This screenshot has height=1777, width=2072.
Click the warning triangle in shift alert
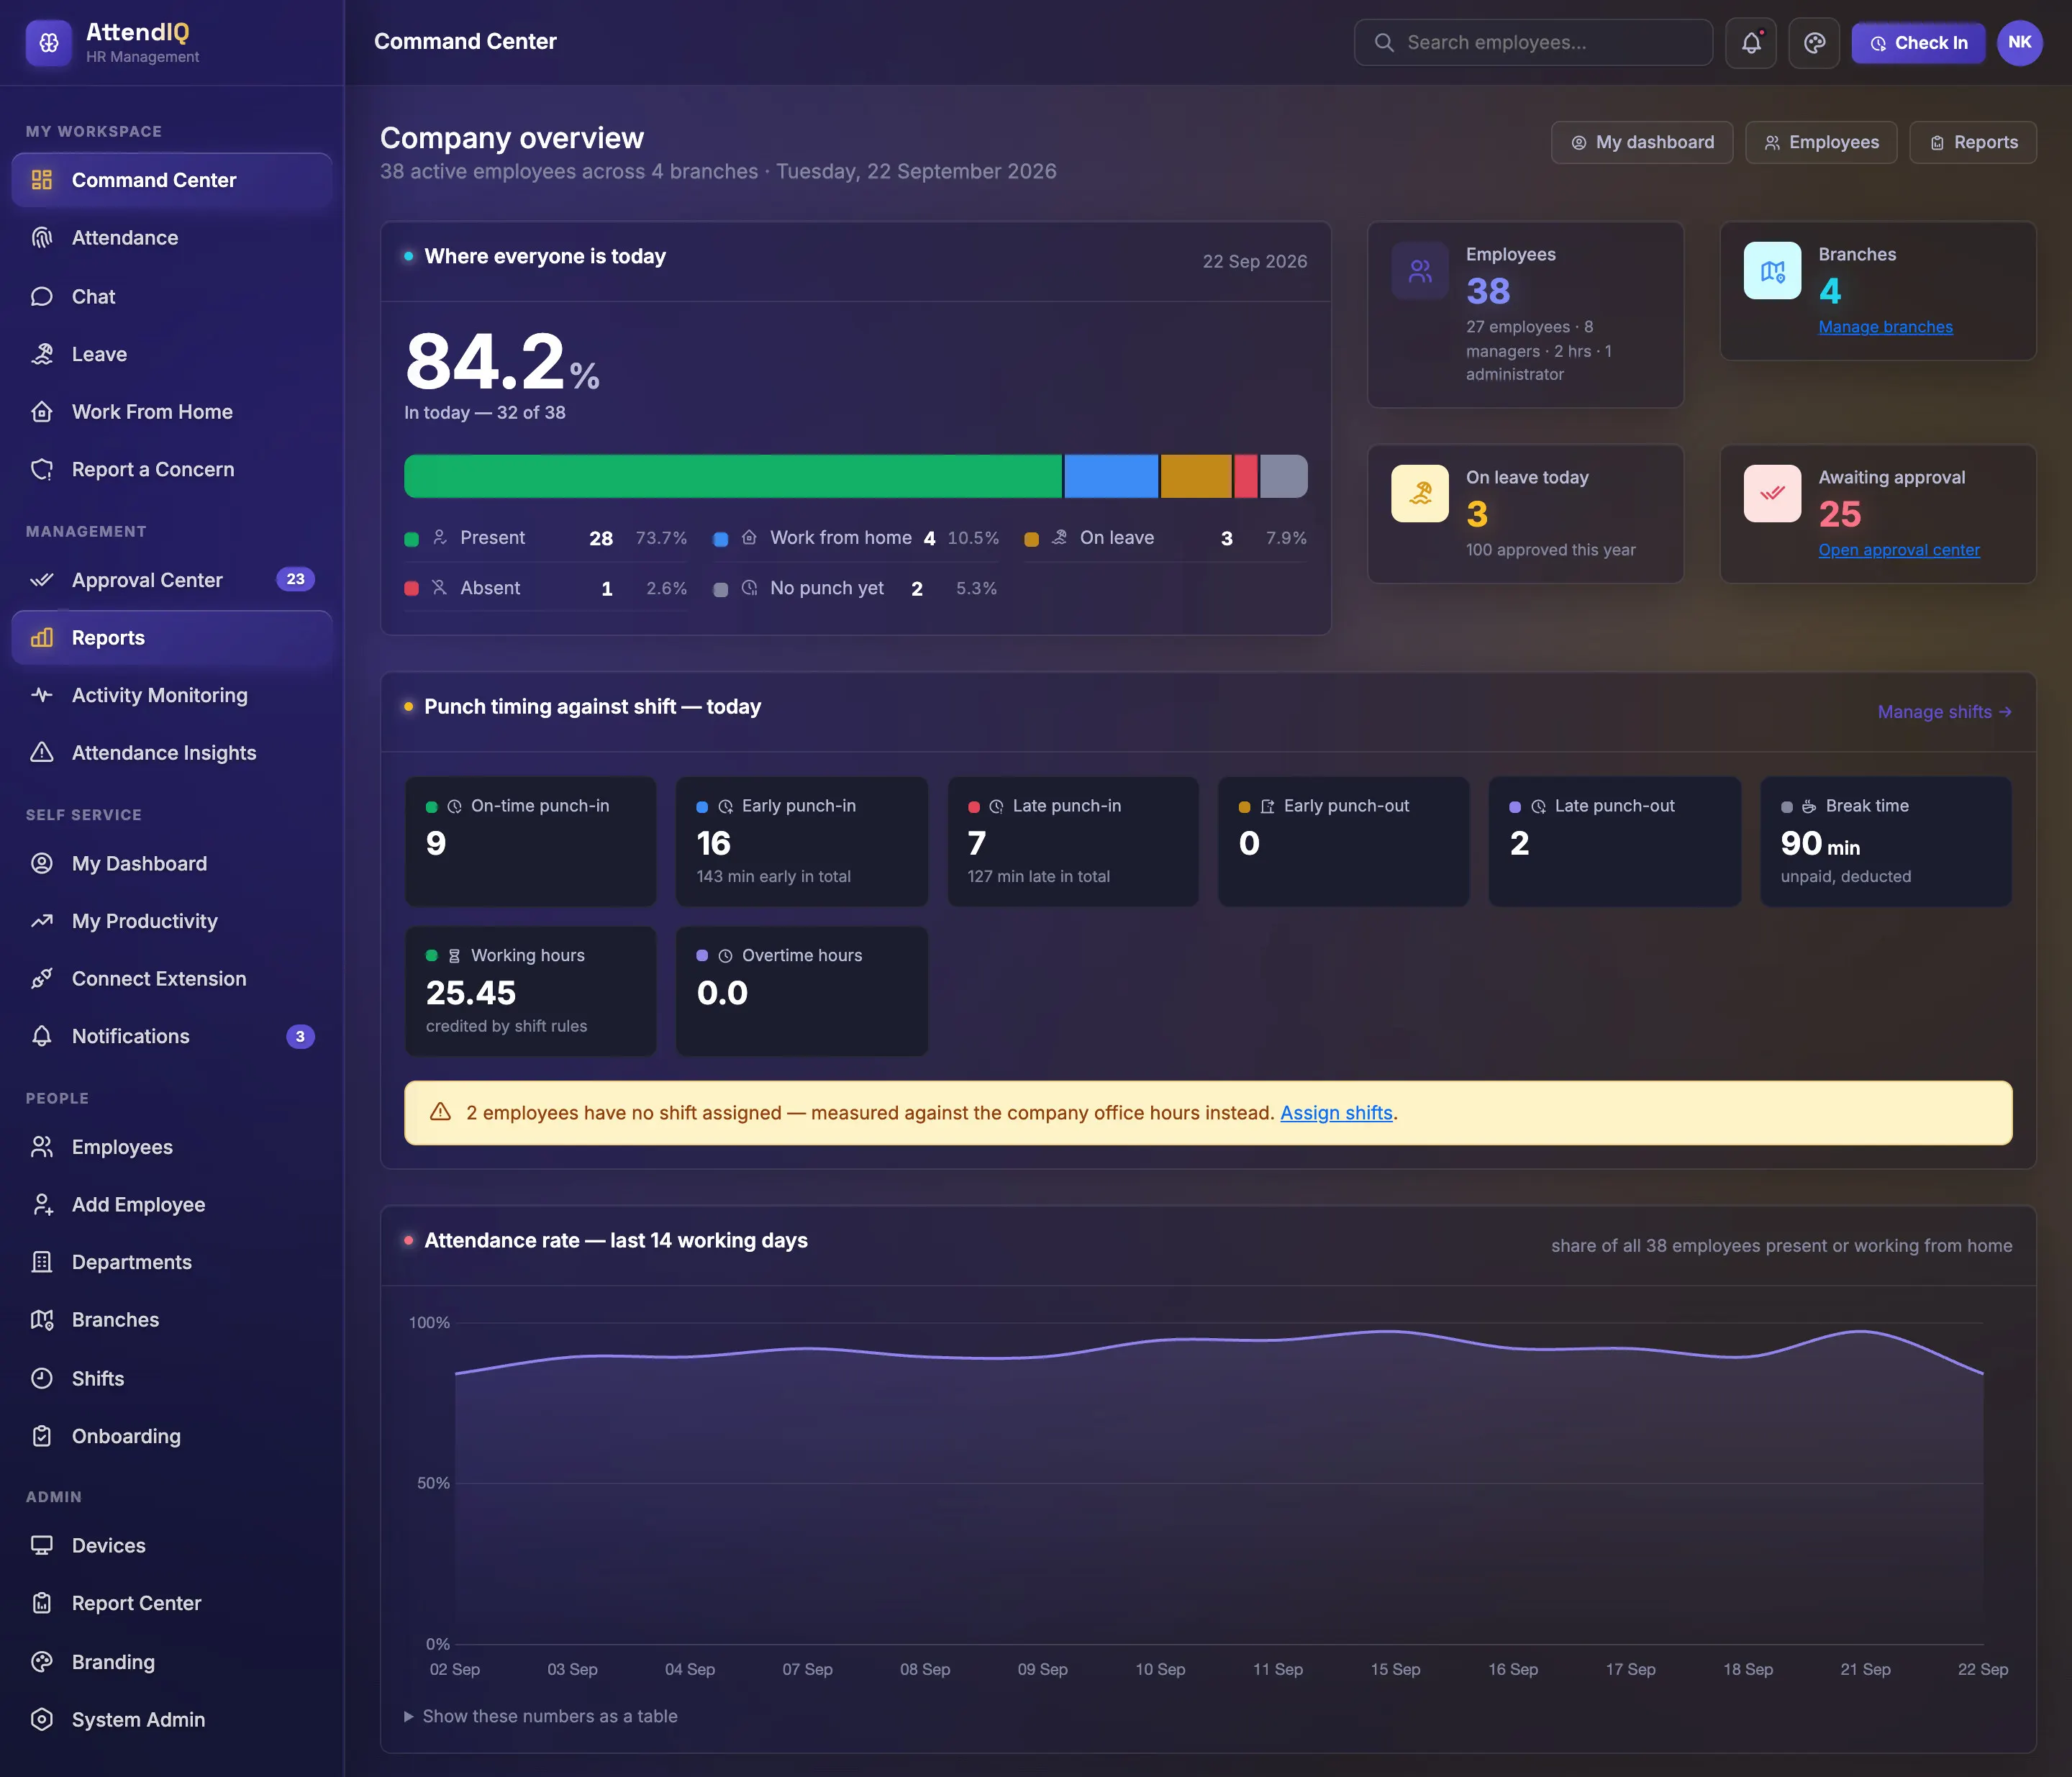tap(440, 1112)
